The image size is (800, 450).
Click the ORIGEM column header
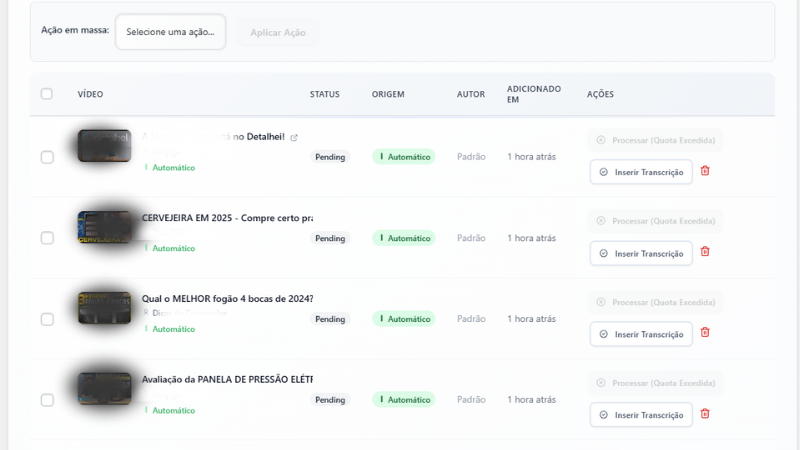(388, 94)
